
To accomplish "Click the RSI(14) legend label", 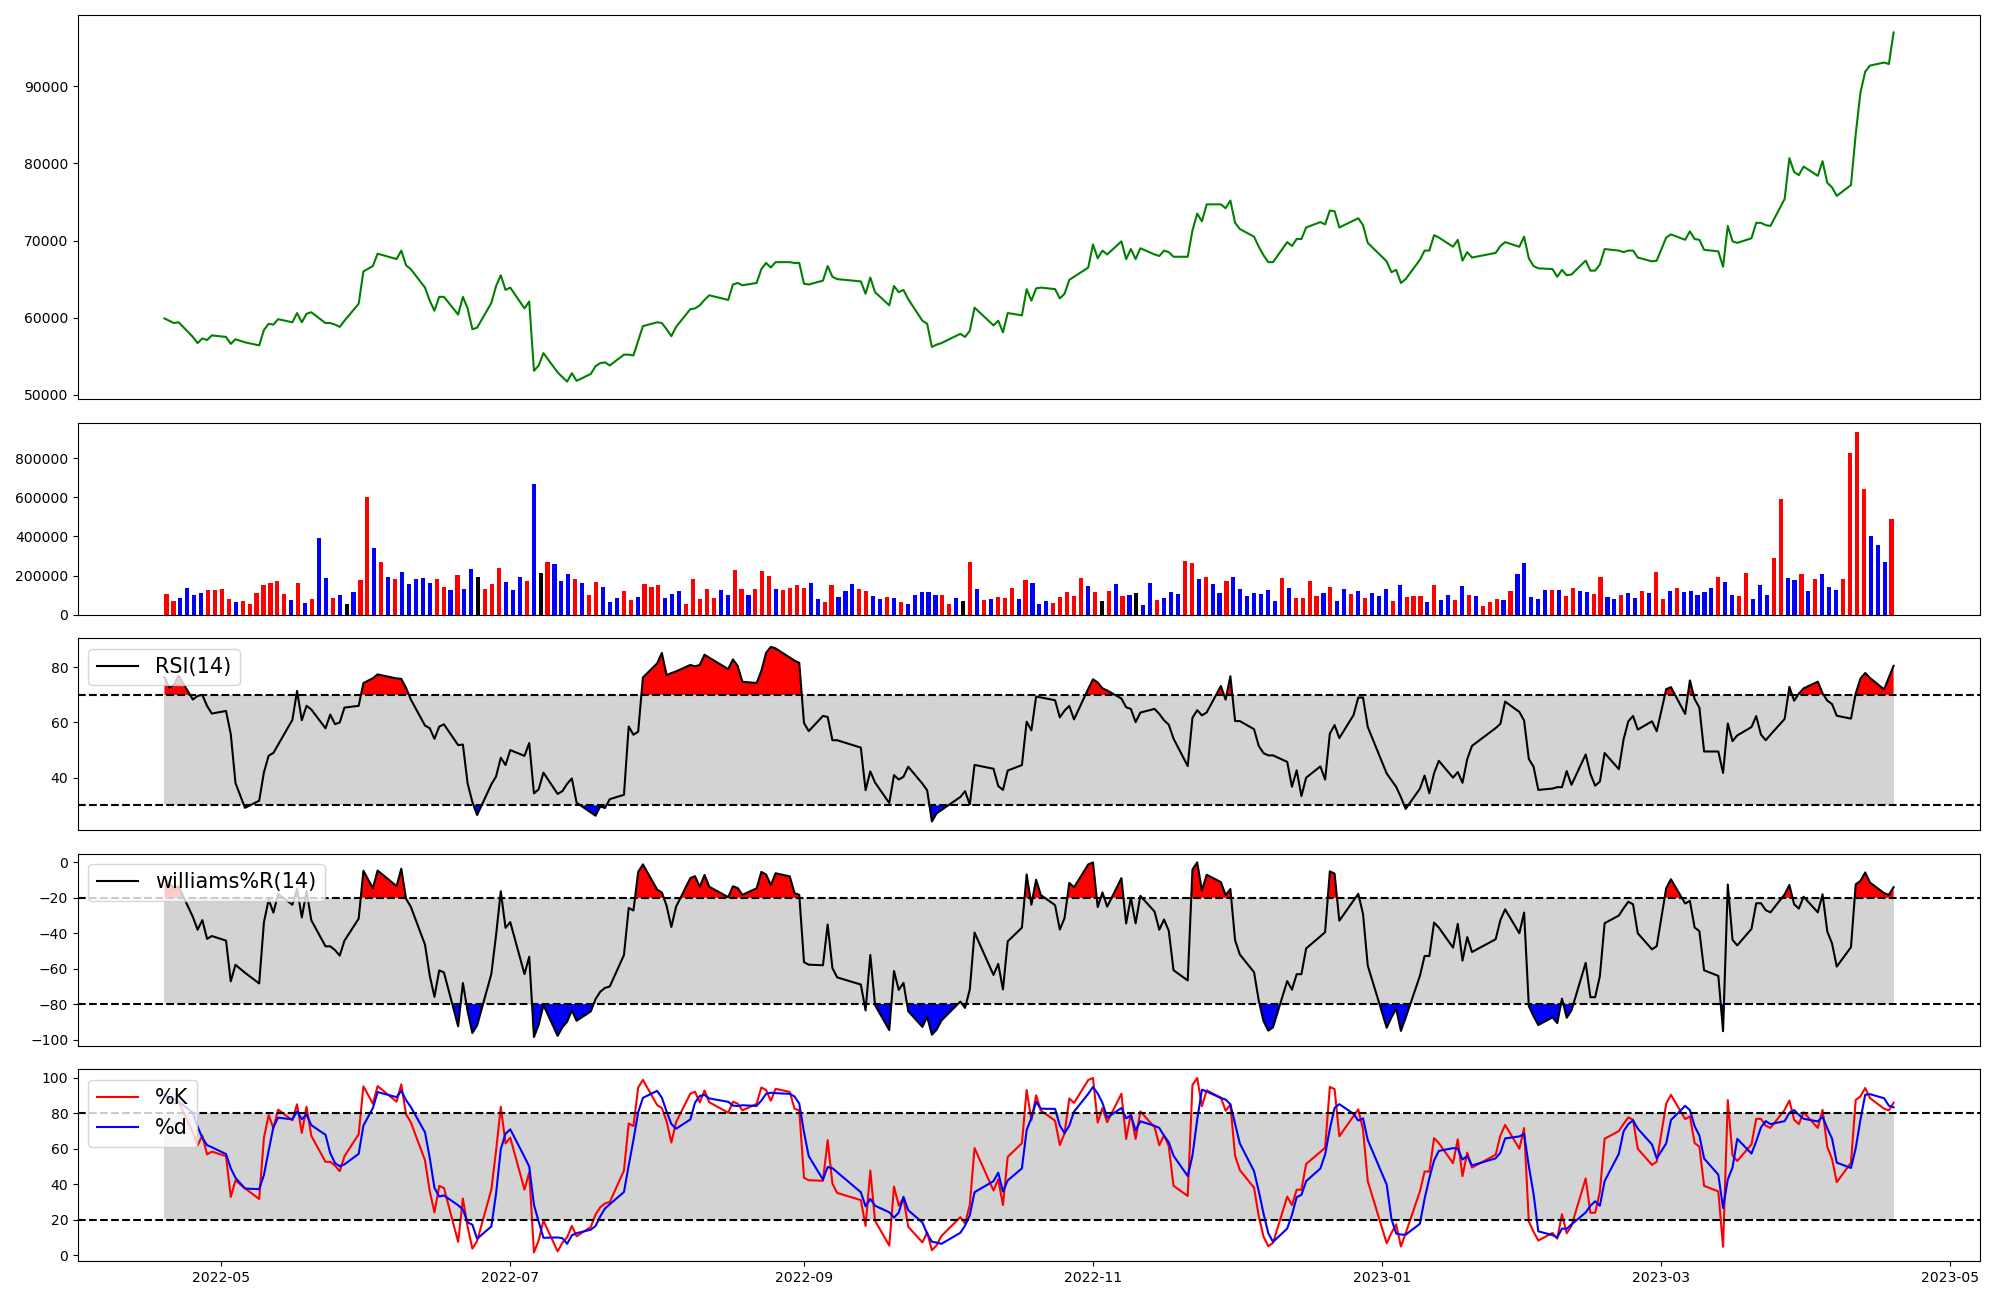I will pyautogui.click(x=192, y=666).
